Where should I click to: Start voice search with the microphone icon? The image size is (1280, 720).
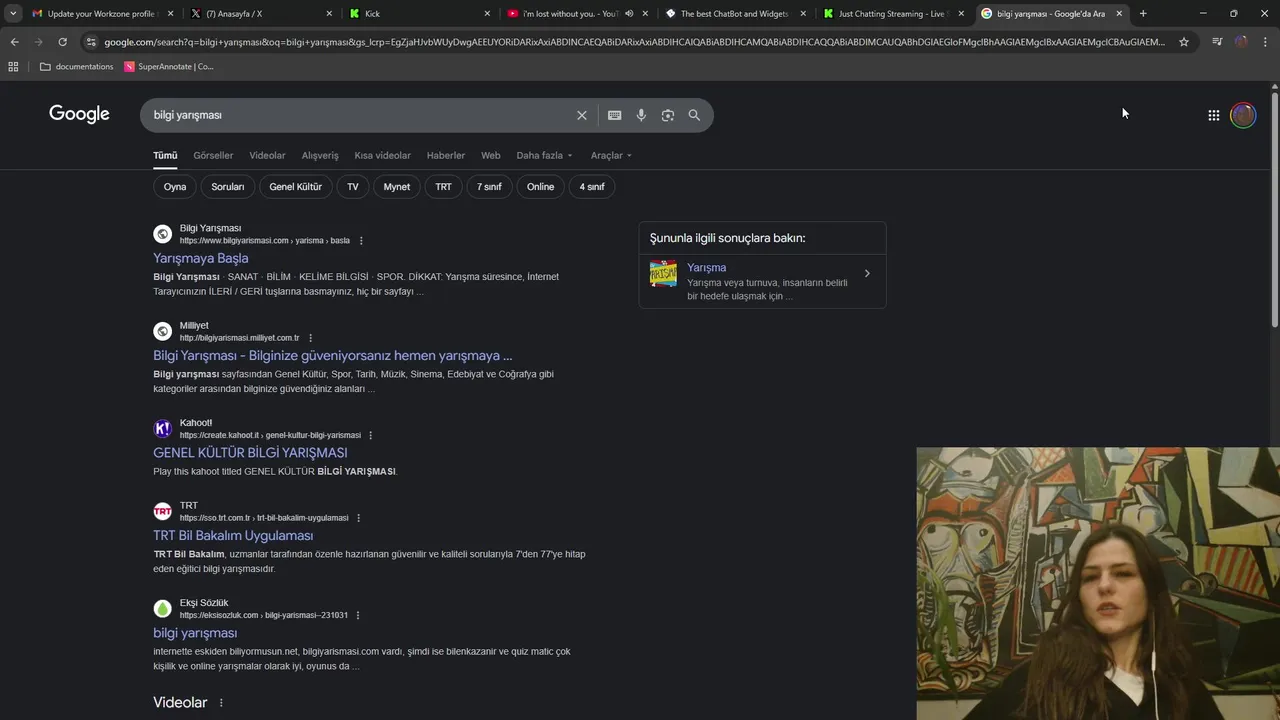(x=641, y=115)
